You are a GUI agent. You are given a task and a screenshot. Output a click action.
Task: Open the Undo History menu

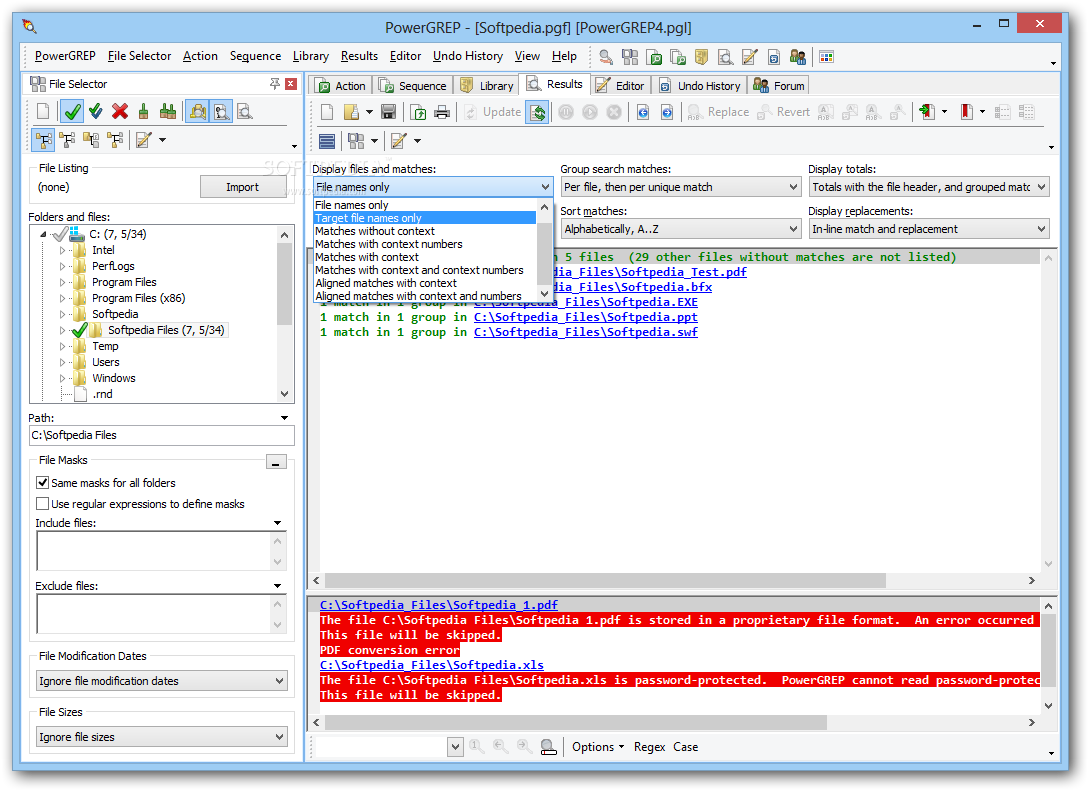pos(467,56)
